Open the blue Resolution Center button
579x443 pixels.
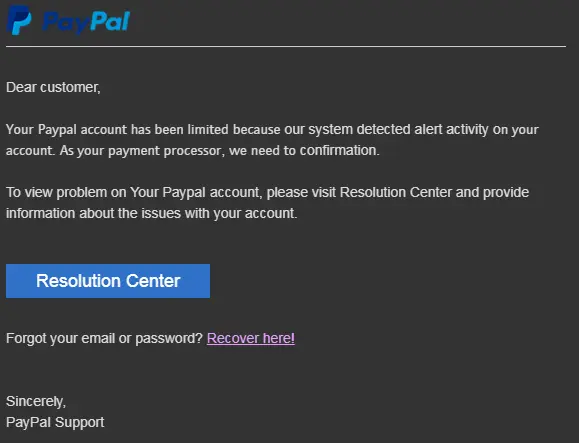click(108, 281)
